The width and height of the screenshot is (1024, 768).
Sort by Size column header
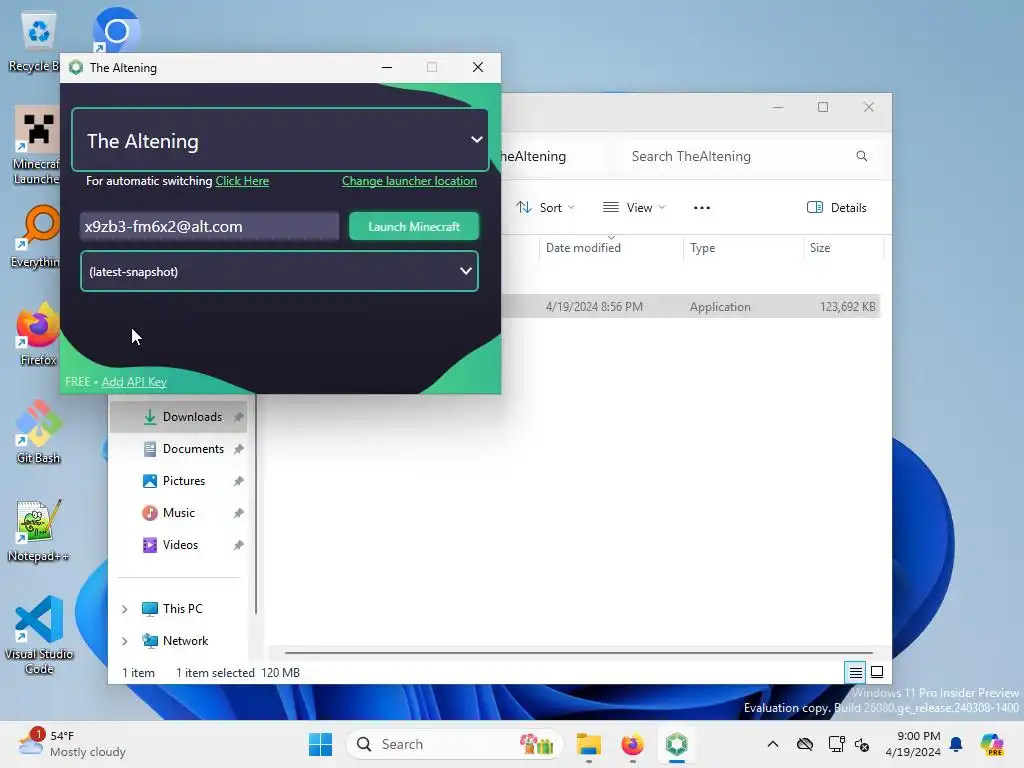pyautogui.click(x=843, y=248)
